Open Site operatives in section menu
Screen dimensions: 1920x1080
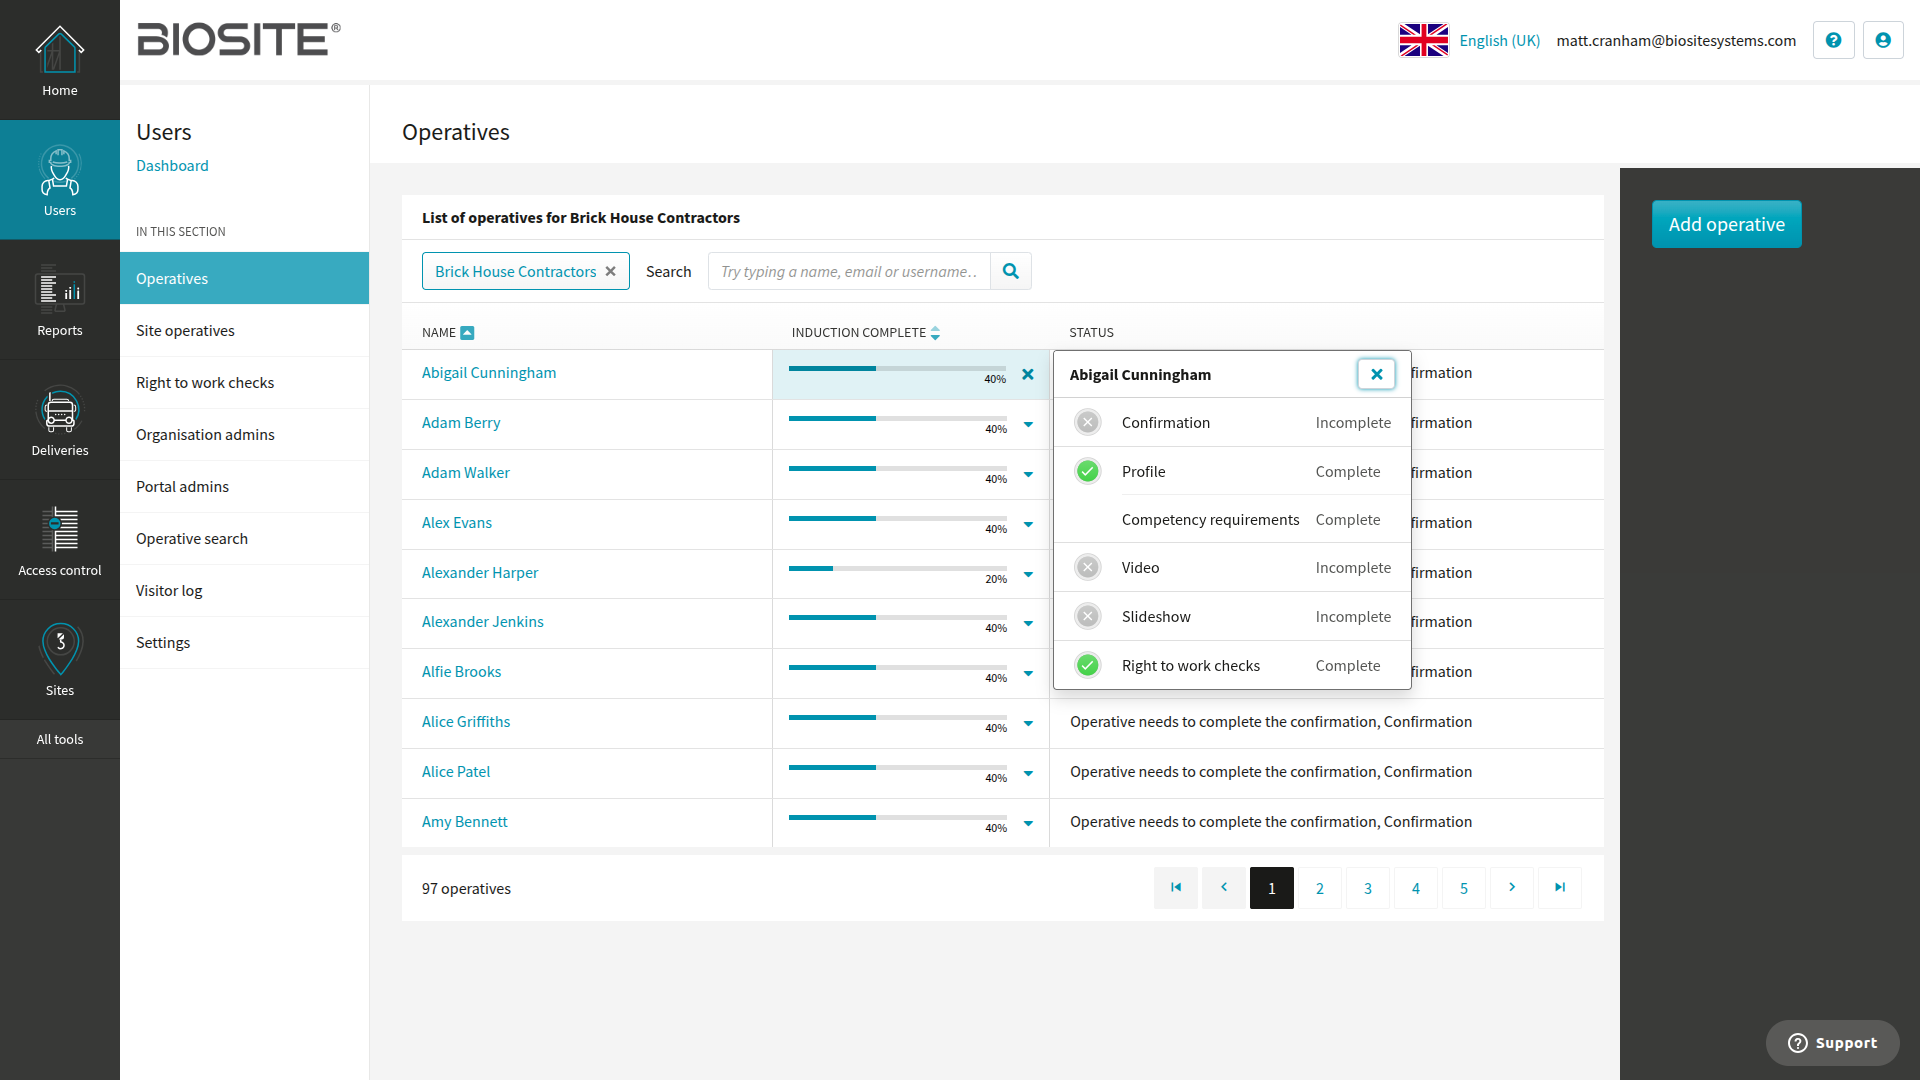[244, 330]
